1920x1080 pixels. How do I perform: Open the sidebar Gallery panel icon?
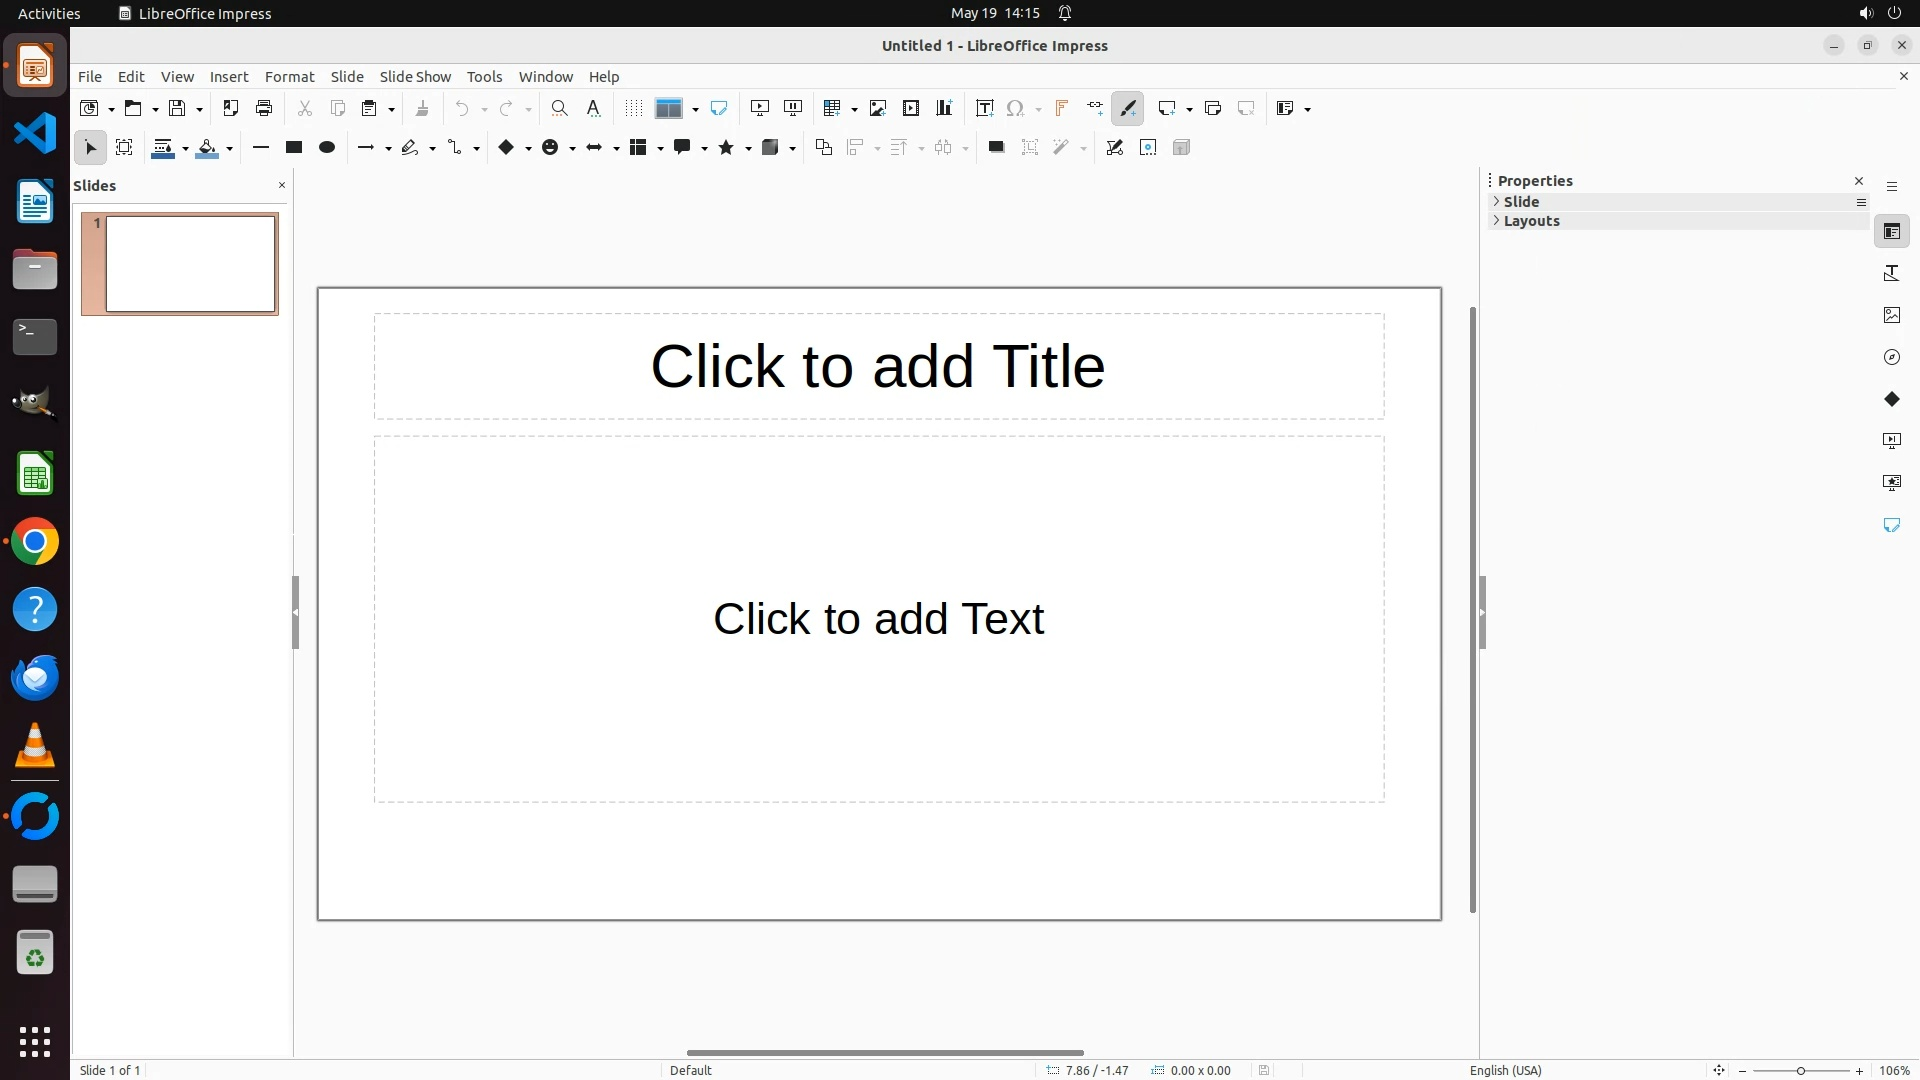[x=1891, y=315]
